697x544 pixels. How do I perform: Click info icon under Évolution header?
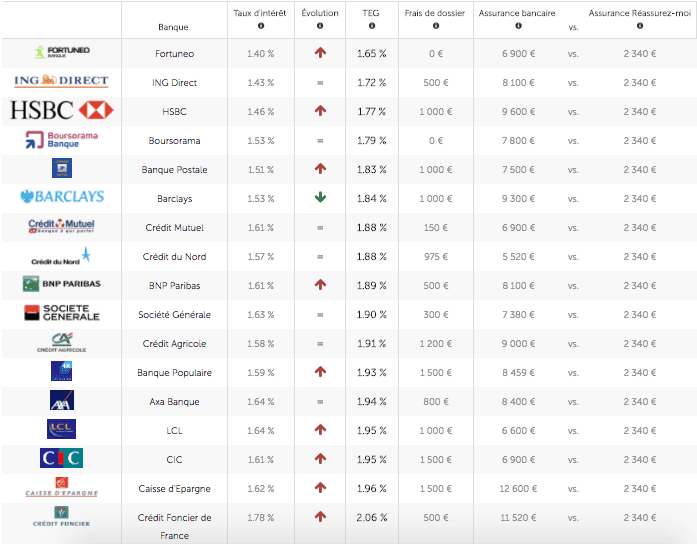pos(320,26)
